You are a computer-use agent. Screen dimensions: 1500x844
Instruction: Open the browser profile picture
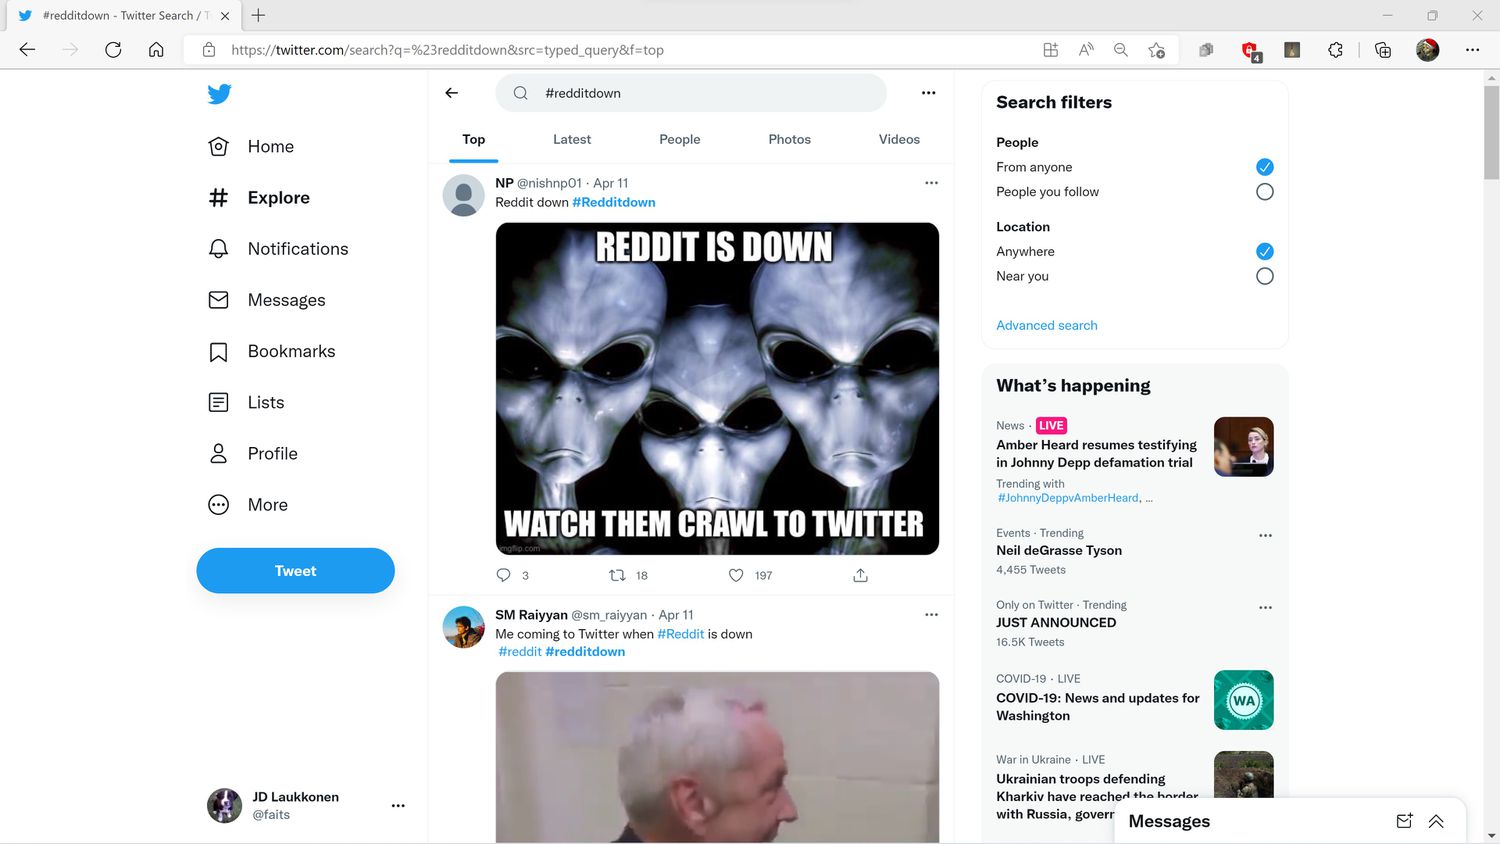pos(1427,50)
